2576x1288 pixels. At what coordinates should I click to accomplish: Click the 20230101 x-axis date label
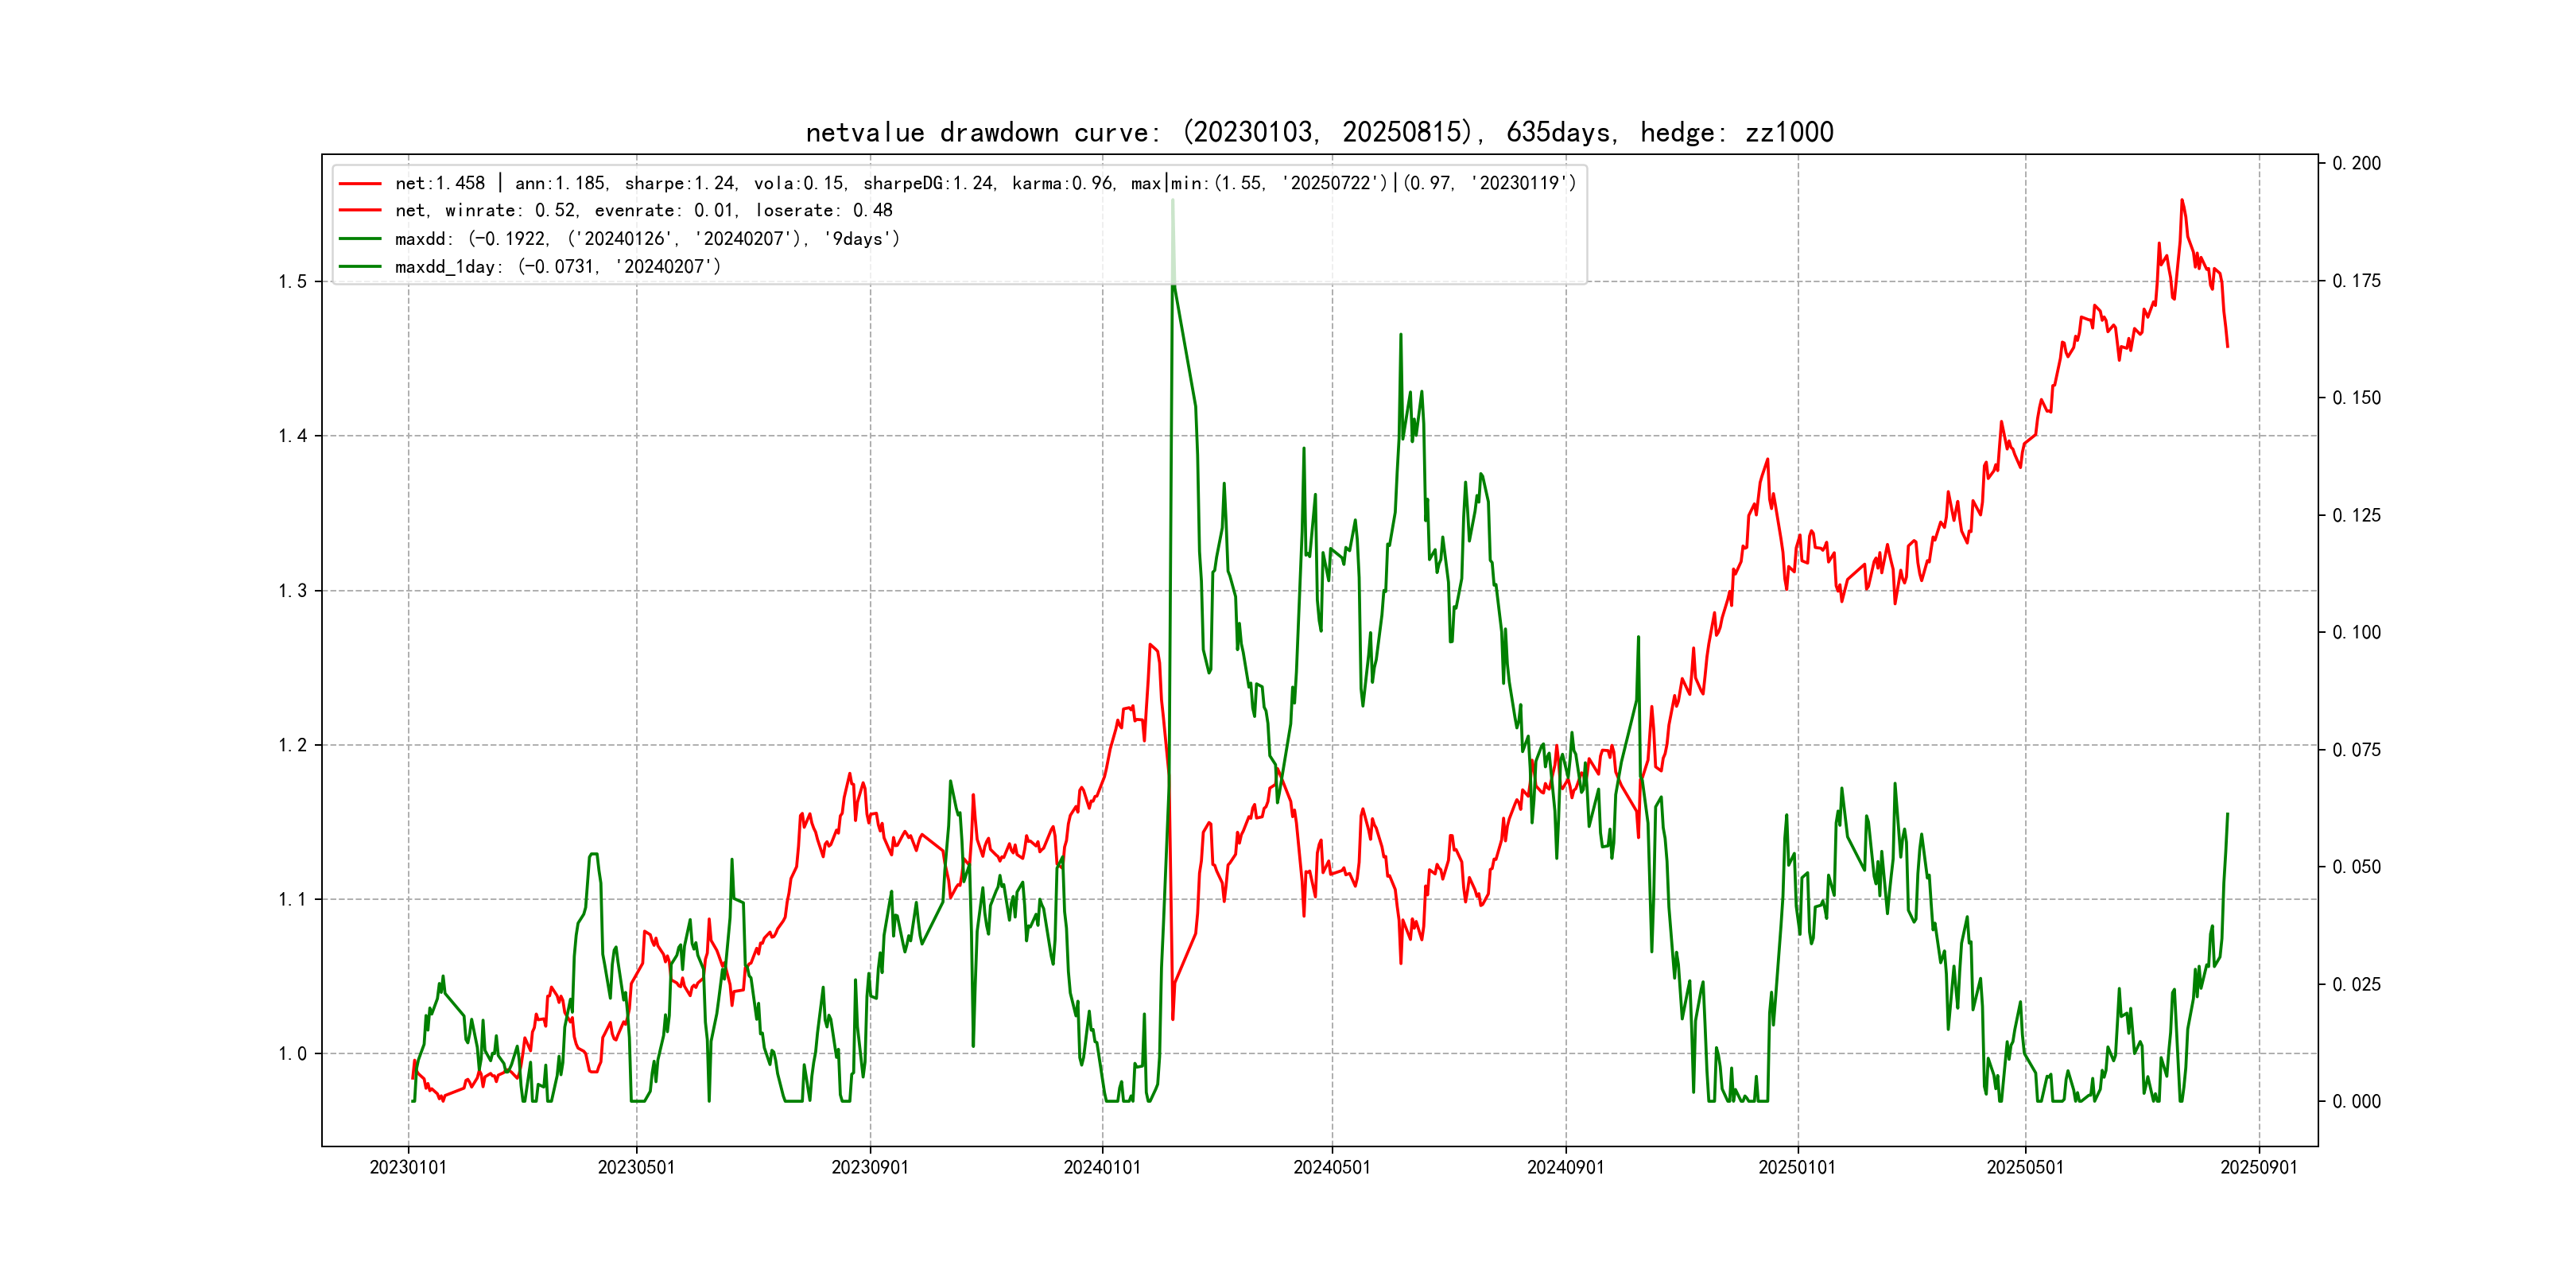(408, 1167)
